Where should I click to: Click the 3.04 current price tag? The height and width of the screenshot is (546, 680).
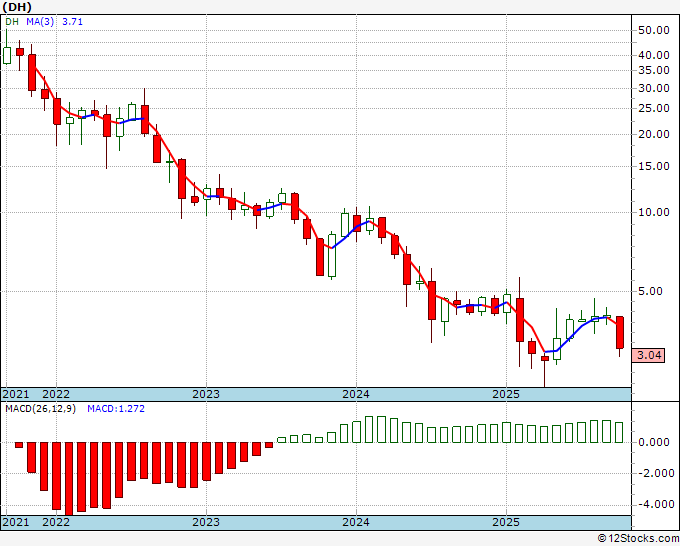point(648,355)
